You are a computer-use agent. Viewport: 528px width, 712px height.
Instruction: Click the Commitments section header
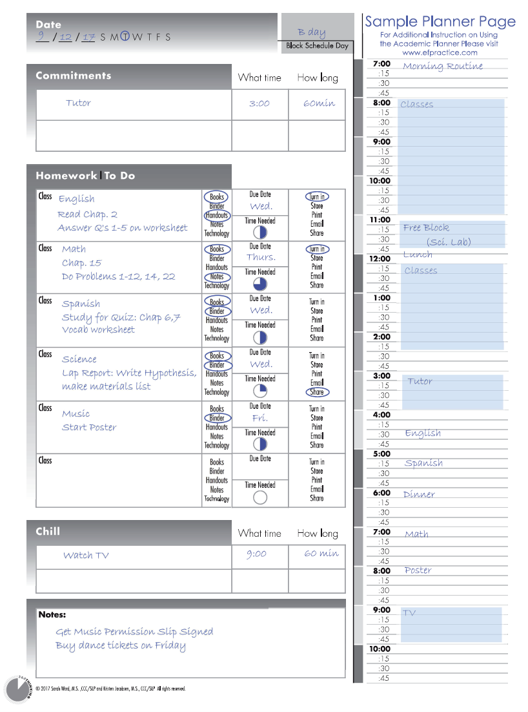(x=129, y=75)
